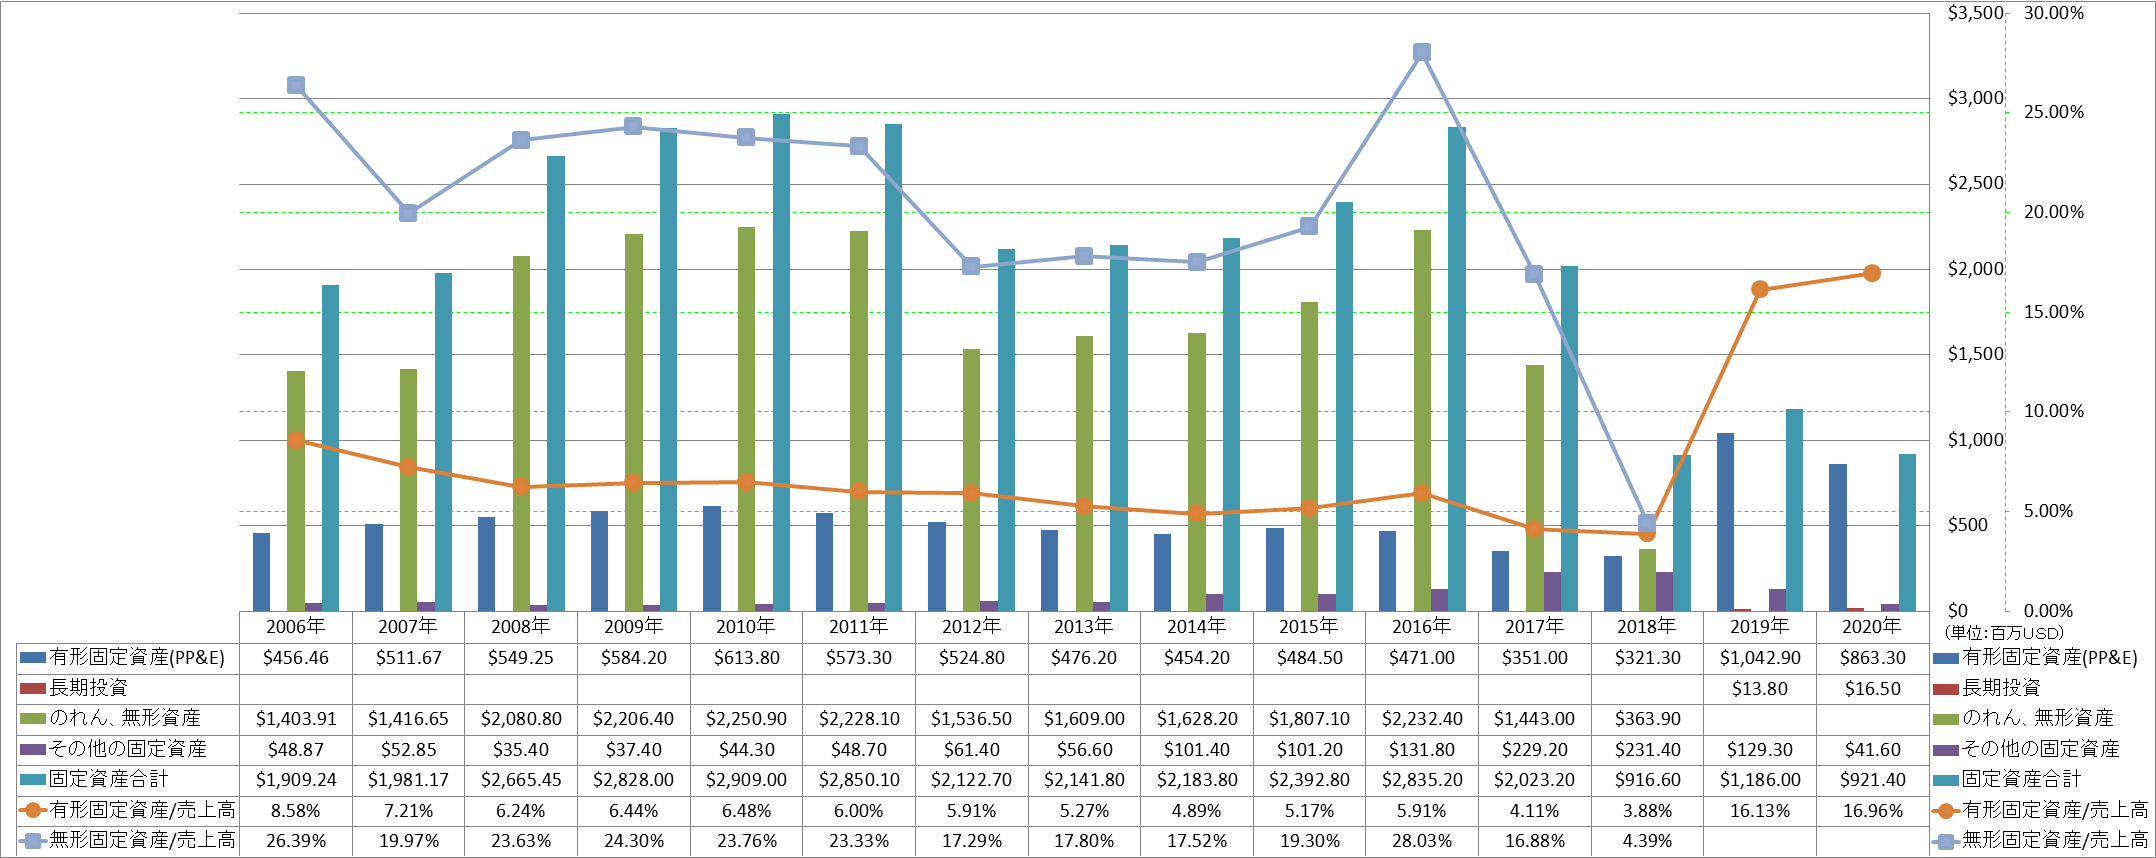Screen dimensions: 2156x858
Task: Select the 長期投資 row header in table
Action: [x=88, y=688]
